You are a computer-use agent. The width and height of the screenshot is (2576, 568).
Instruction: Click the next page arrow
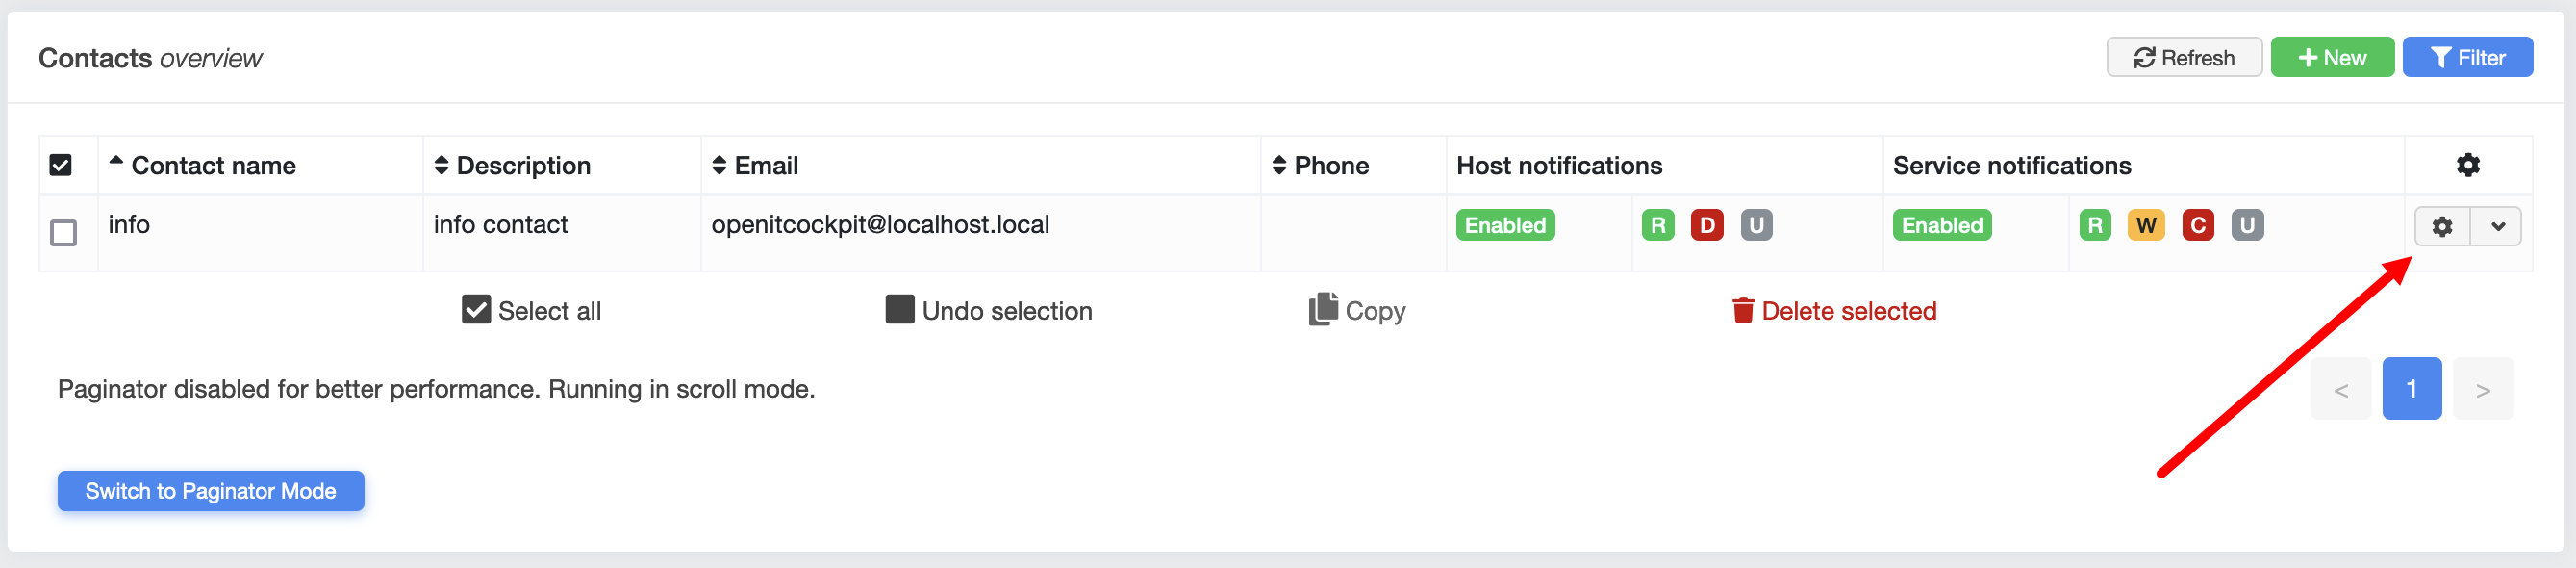(2482, 389)
